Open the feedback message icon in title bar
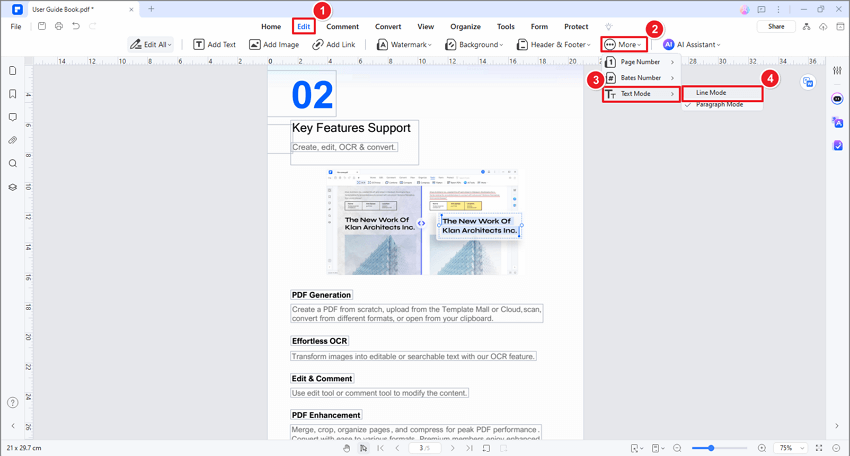 point(762,10)
